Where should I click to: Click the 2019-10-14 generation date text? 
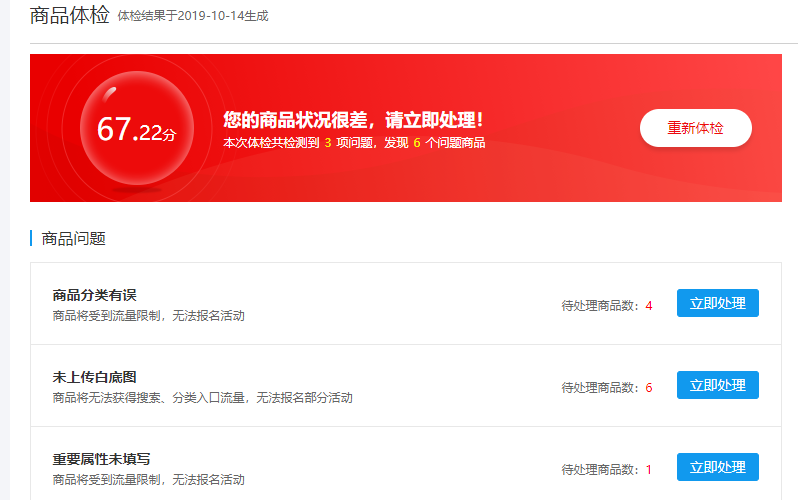(x=193, y=17)
